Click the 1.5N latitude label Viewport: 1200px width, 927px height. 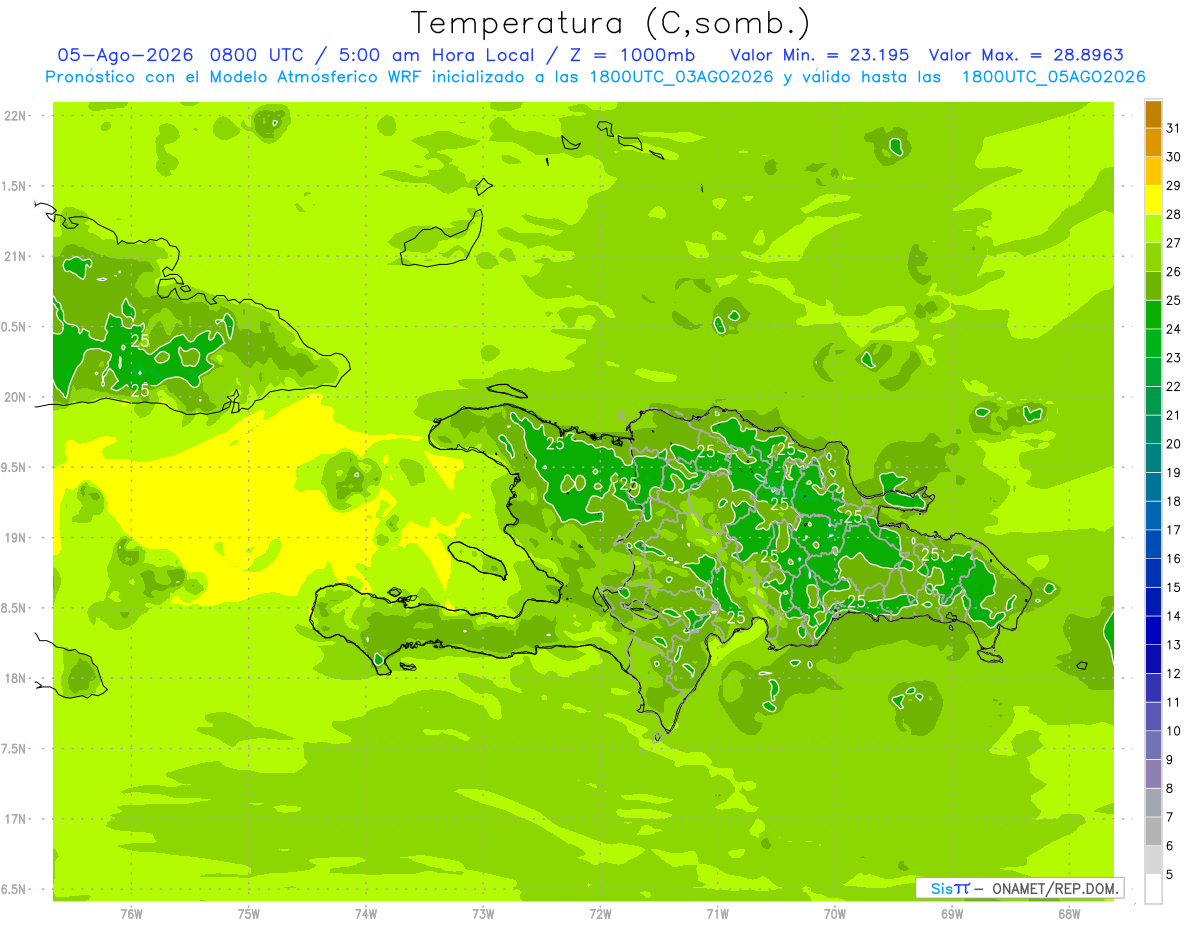[14, 186]
